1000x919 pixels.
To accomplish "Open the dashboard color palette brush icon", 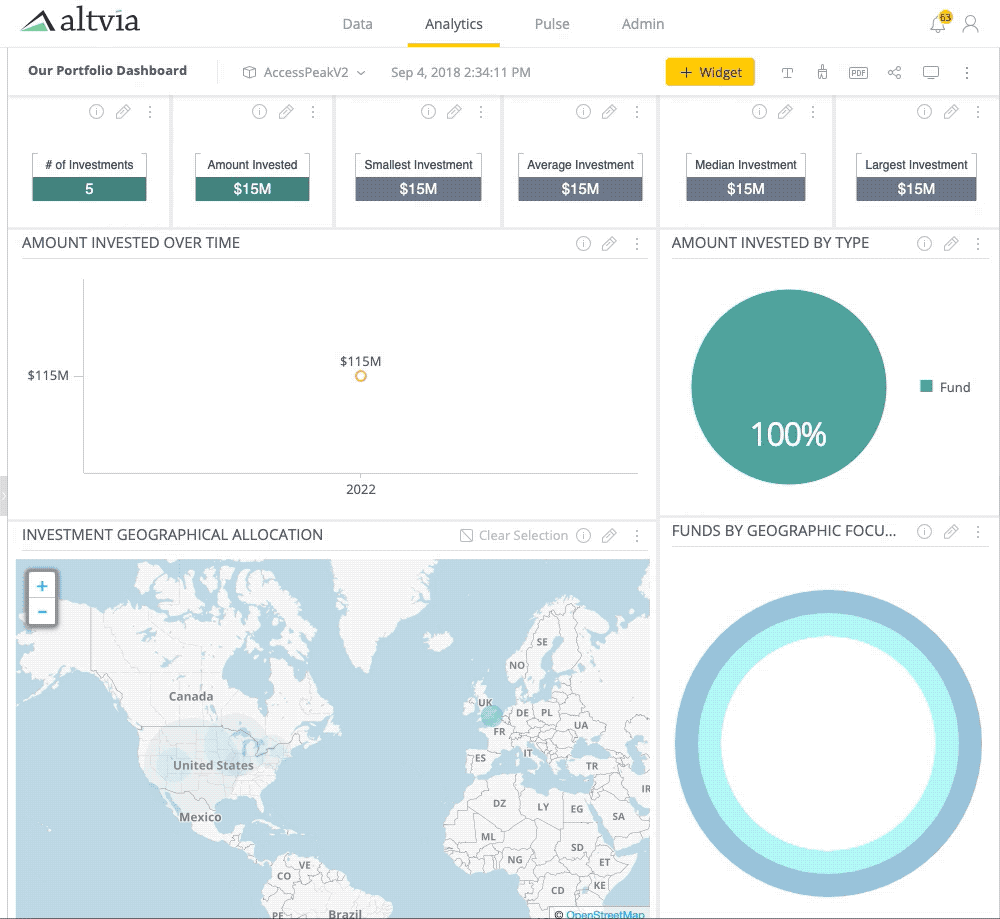I will 822,72.
